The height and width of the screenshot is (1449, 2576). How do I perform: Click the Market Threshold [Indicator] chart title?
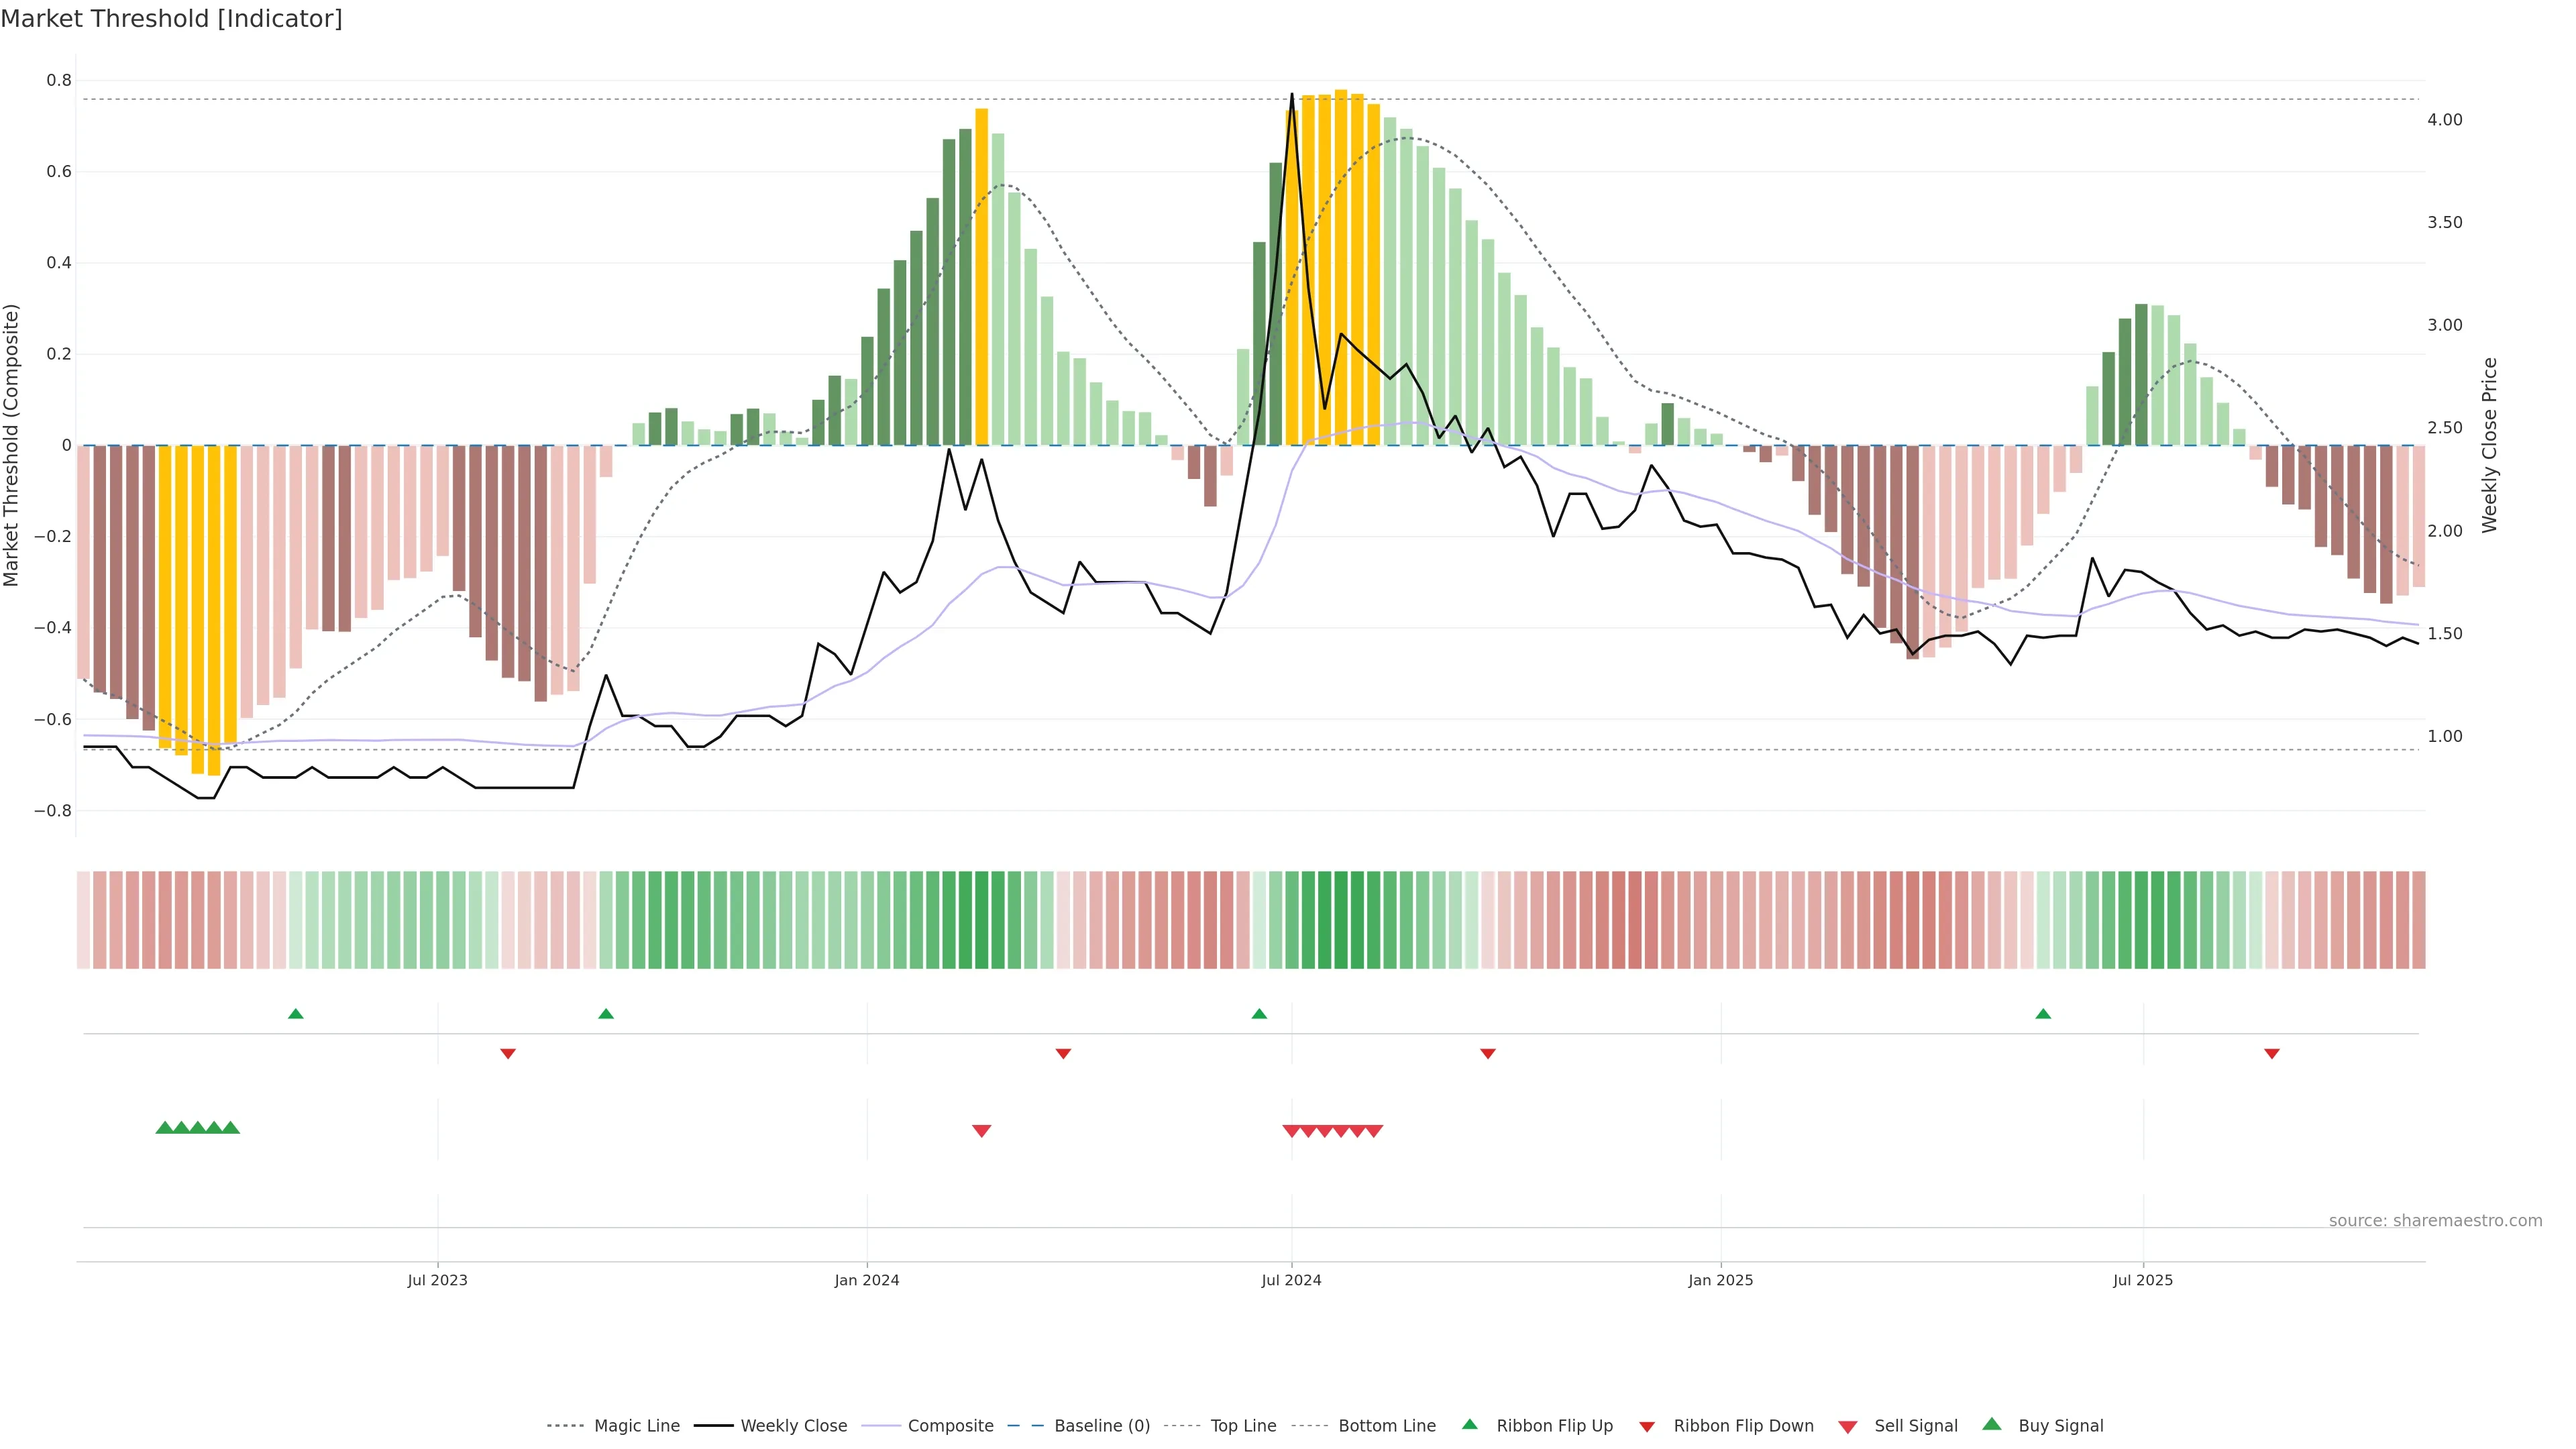[171, 19]
